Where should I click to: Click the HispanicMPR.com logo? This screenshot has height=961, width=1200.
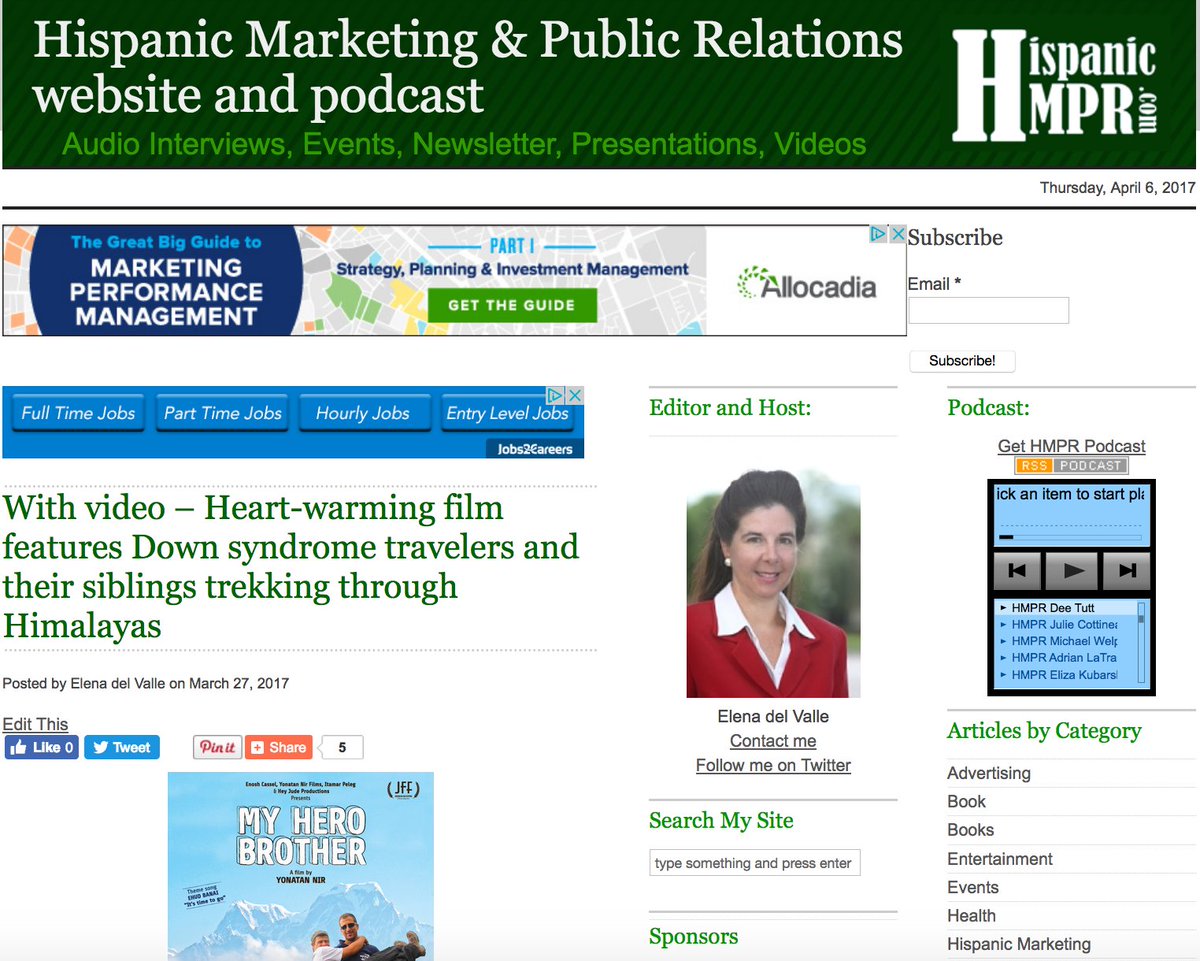point(1055,84)
